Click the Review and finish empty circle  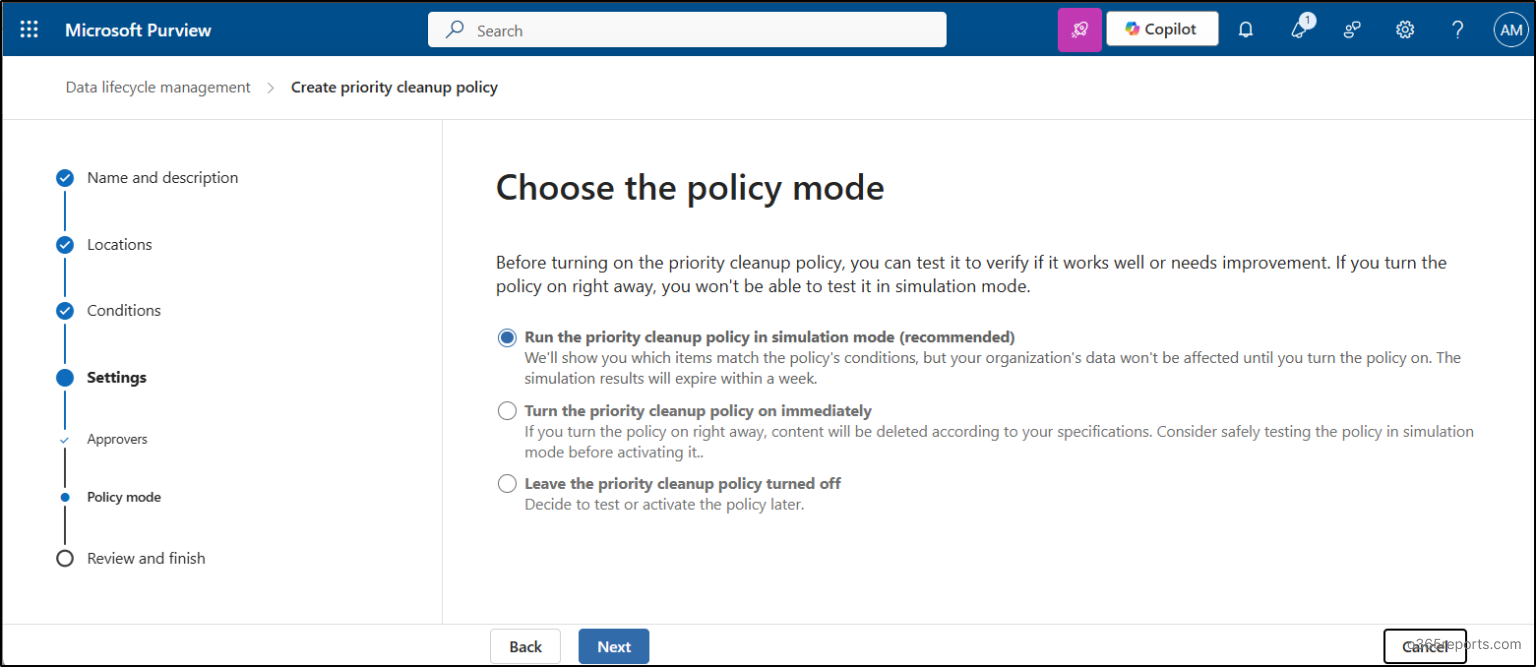pyautogui.click(x=65, y=559)
